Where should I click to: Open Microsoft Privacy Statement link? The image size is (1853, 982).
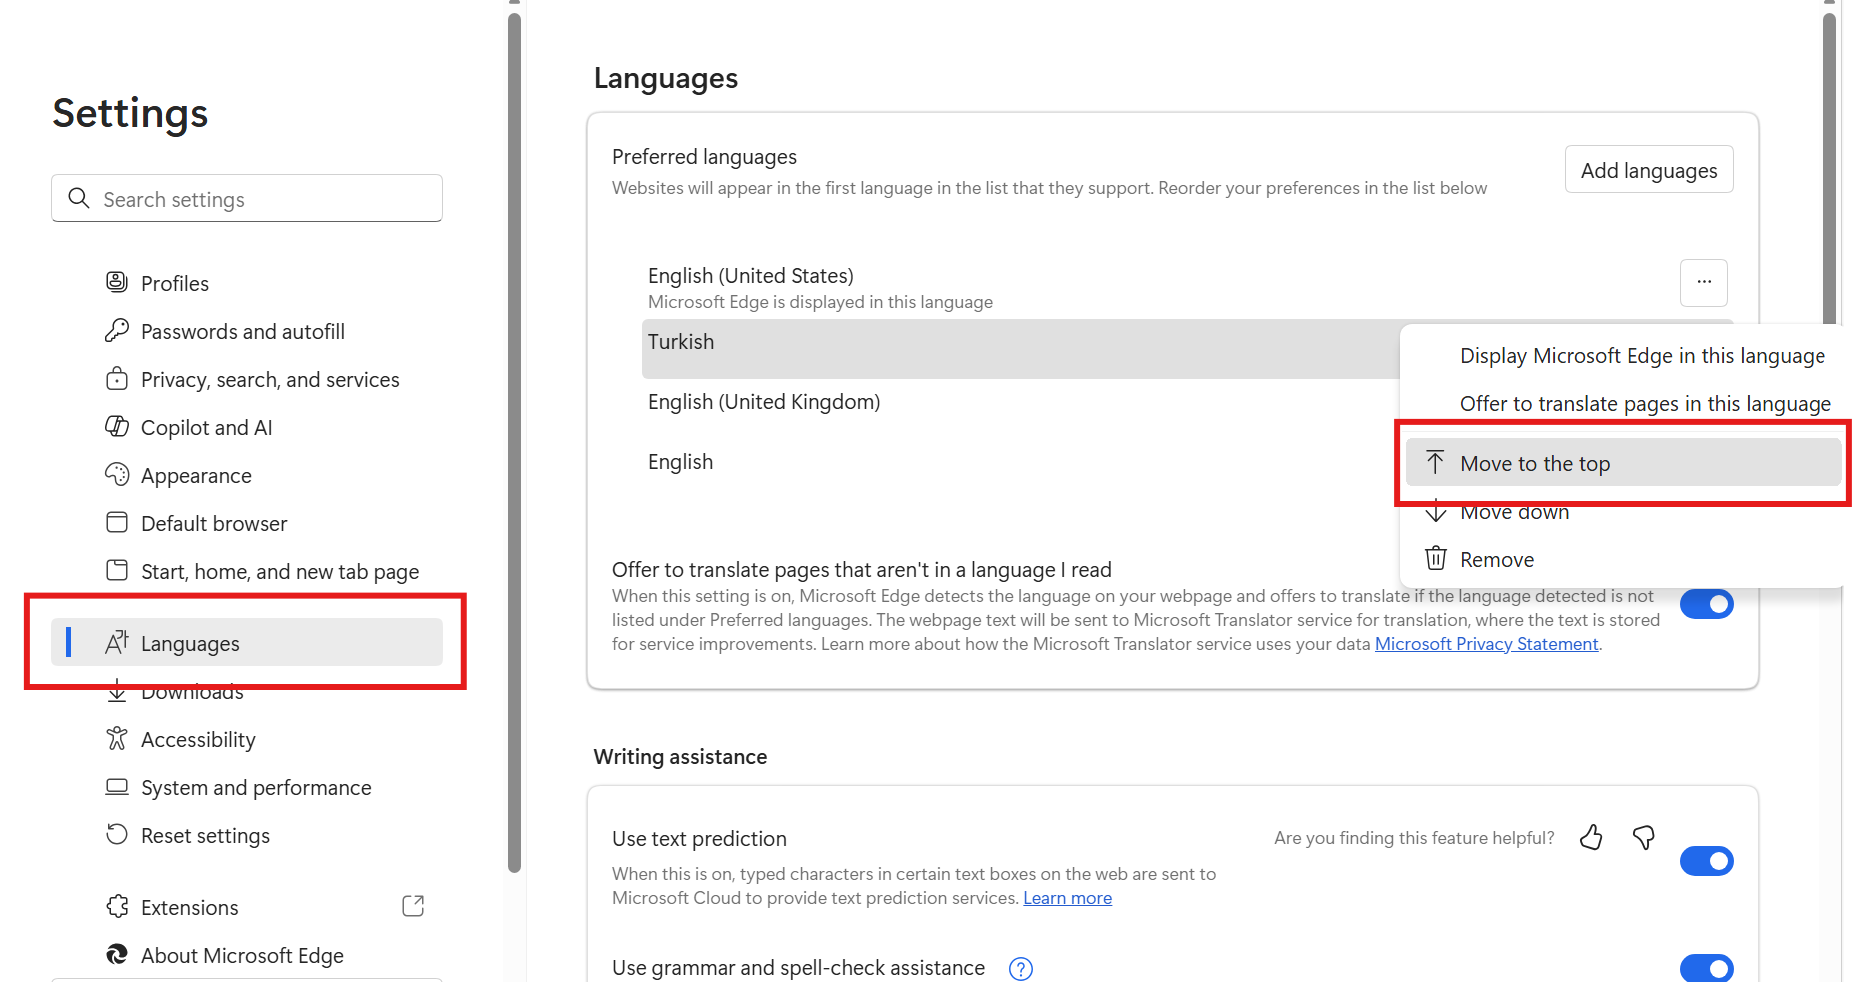pos(1486,644)
